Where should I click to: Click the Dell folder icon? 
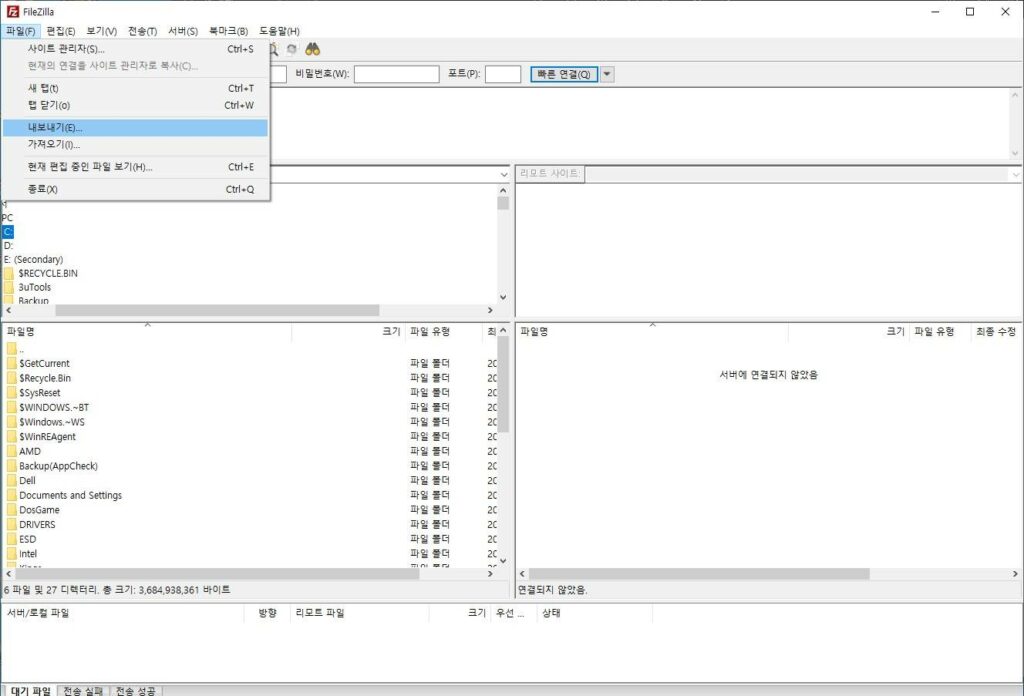[x=12, y=481]
